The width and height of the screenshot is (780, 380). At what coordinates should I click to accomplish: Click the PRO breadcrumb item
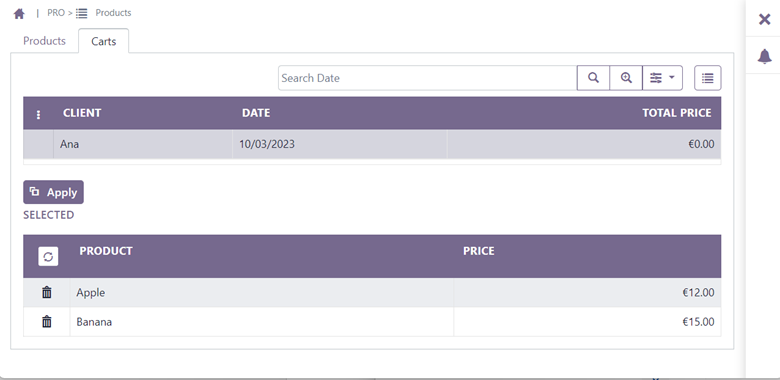point(56,13)
